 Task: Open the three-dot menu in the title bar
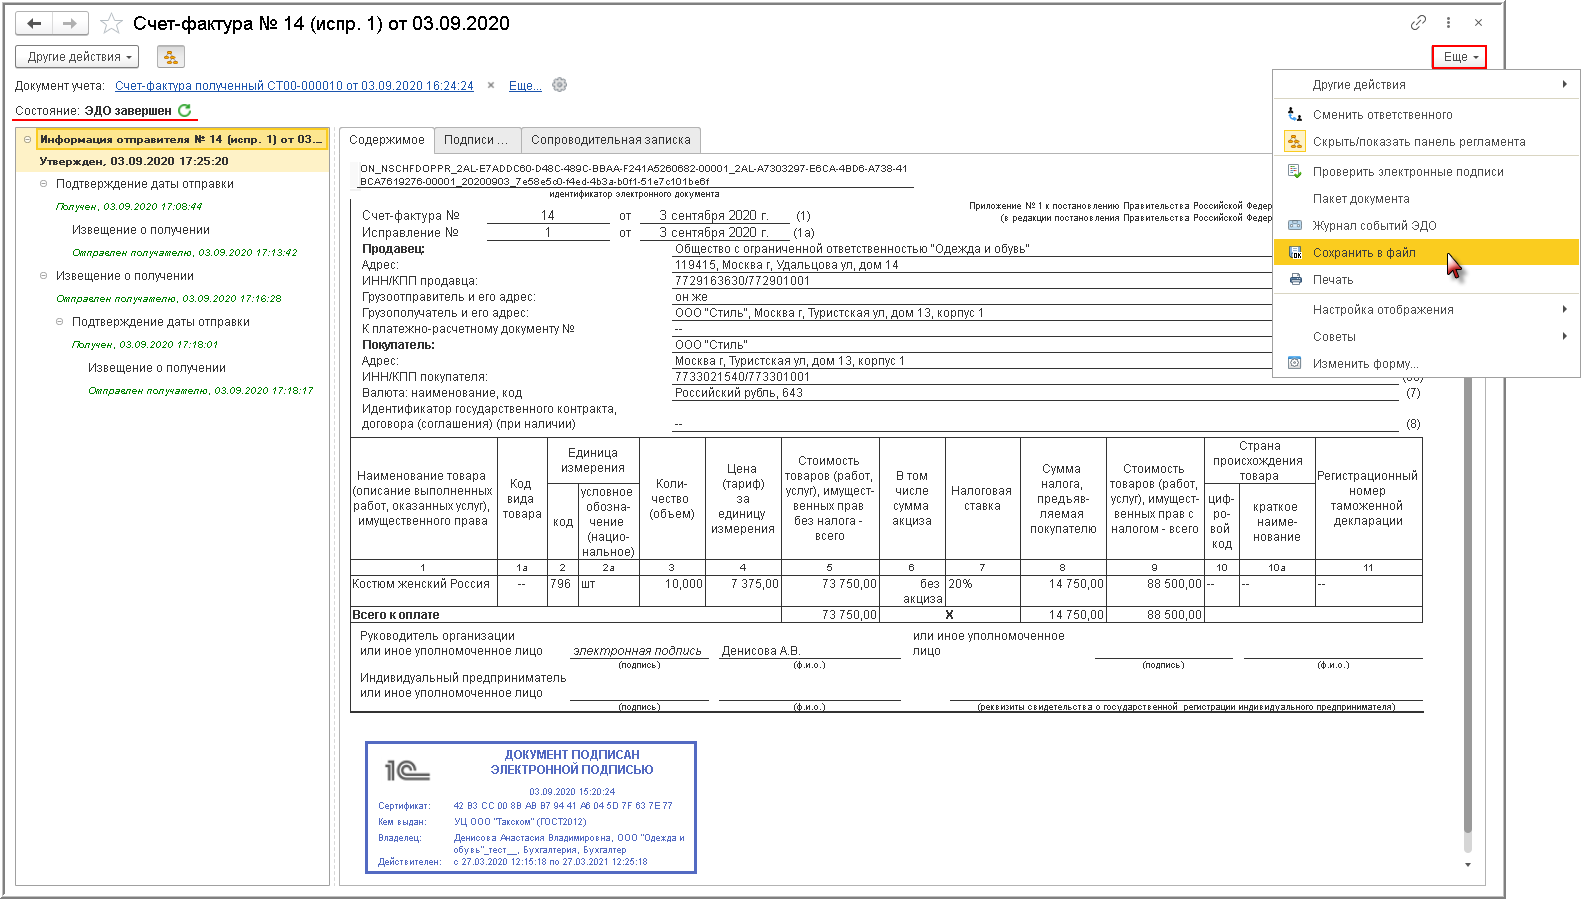pos(1448,23)
